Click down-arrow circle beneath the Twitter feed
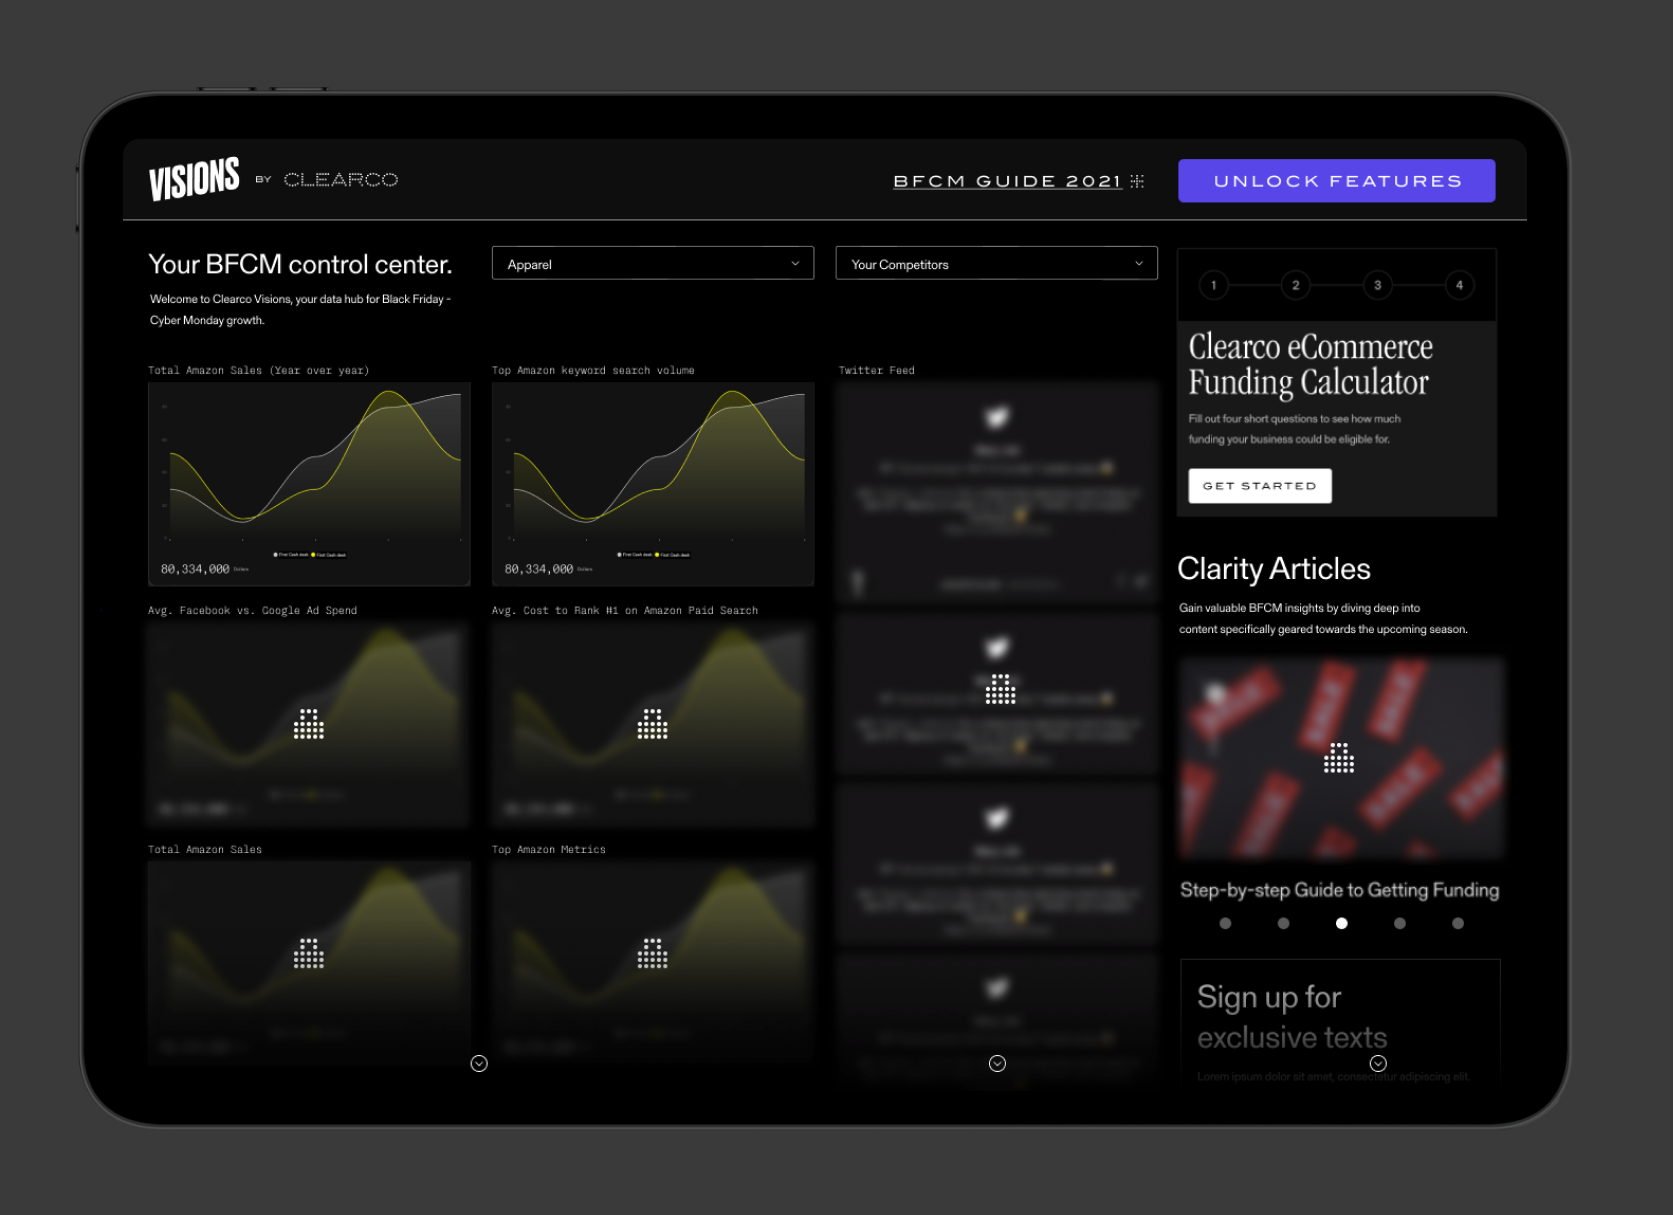Viewport: 1673px width, 1215px height. pos(997,1064)
